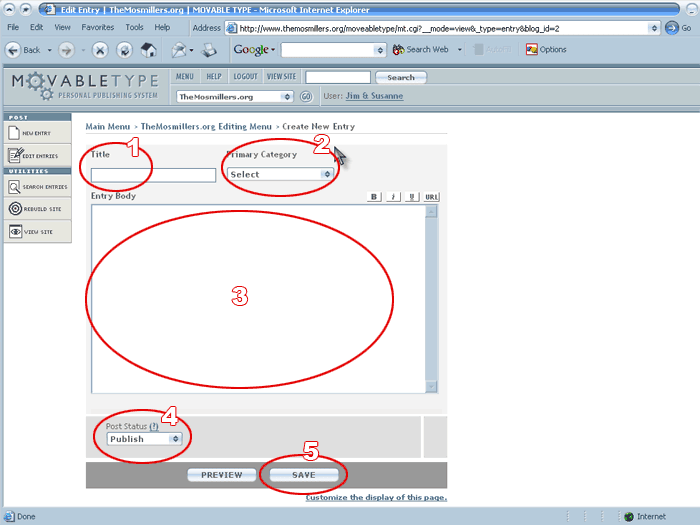Open the browser Help menu

[162, 27]
